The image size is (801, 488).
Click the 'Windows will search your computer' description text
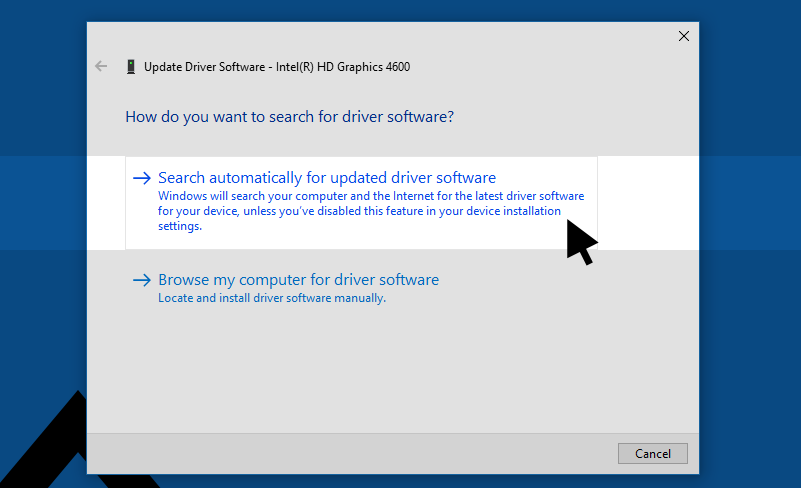(371, 211)
